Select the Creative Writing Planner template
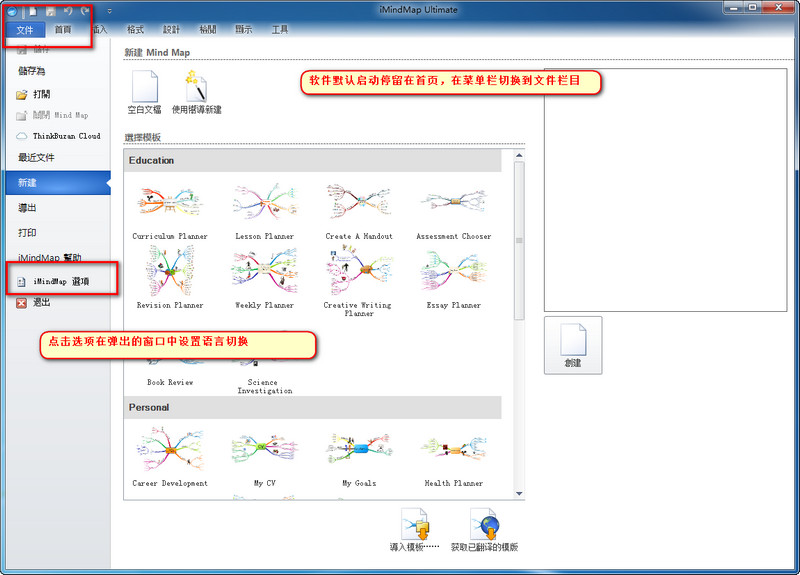The width and height of the screenshot is (800, 575). [x=359, y=282]
